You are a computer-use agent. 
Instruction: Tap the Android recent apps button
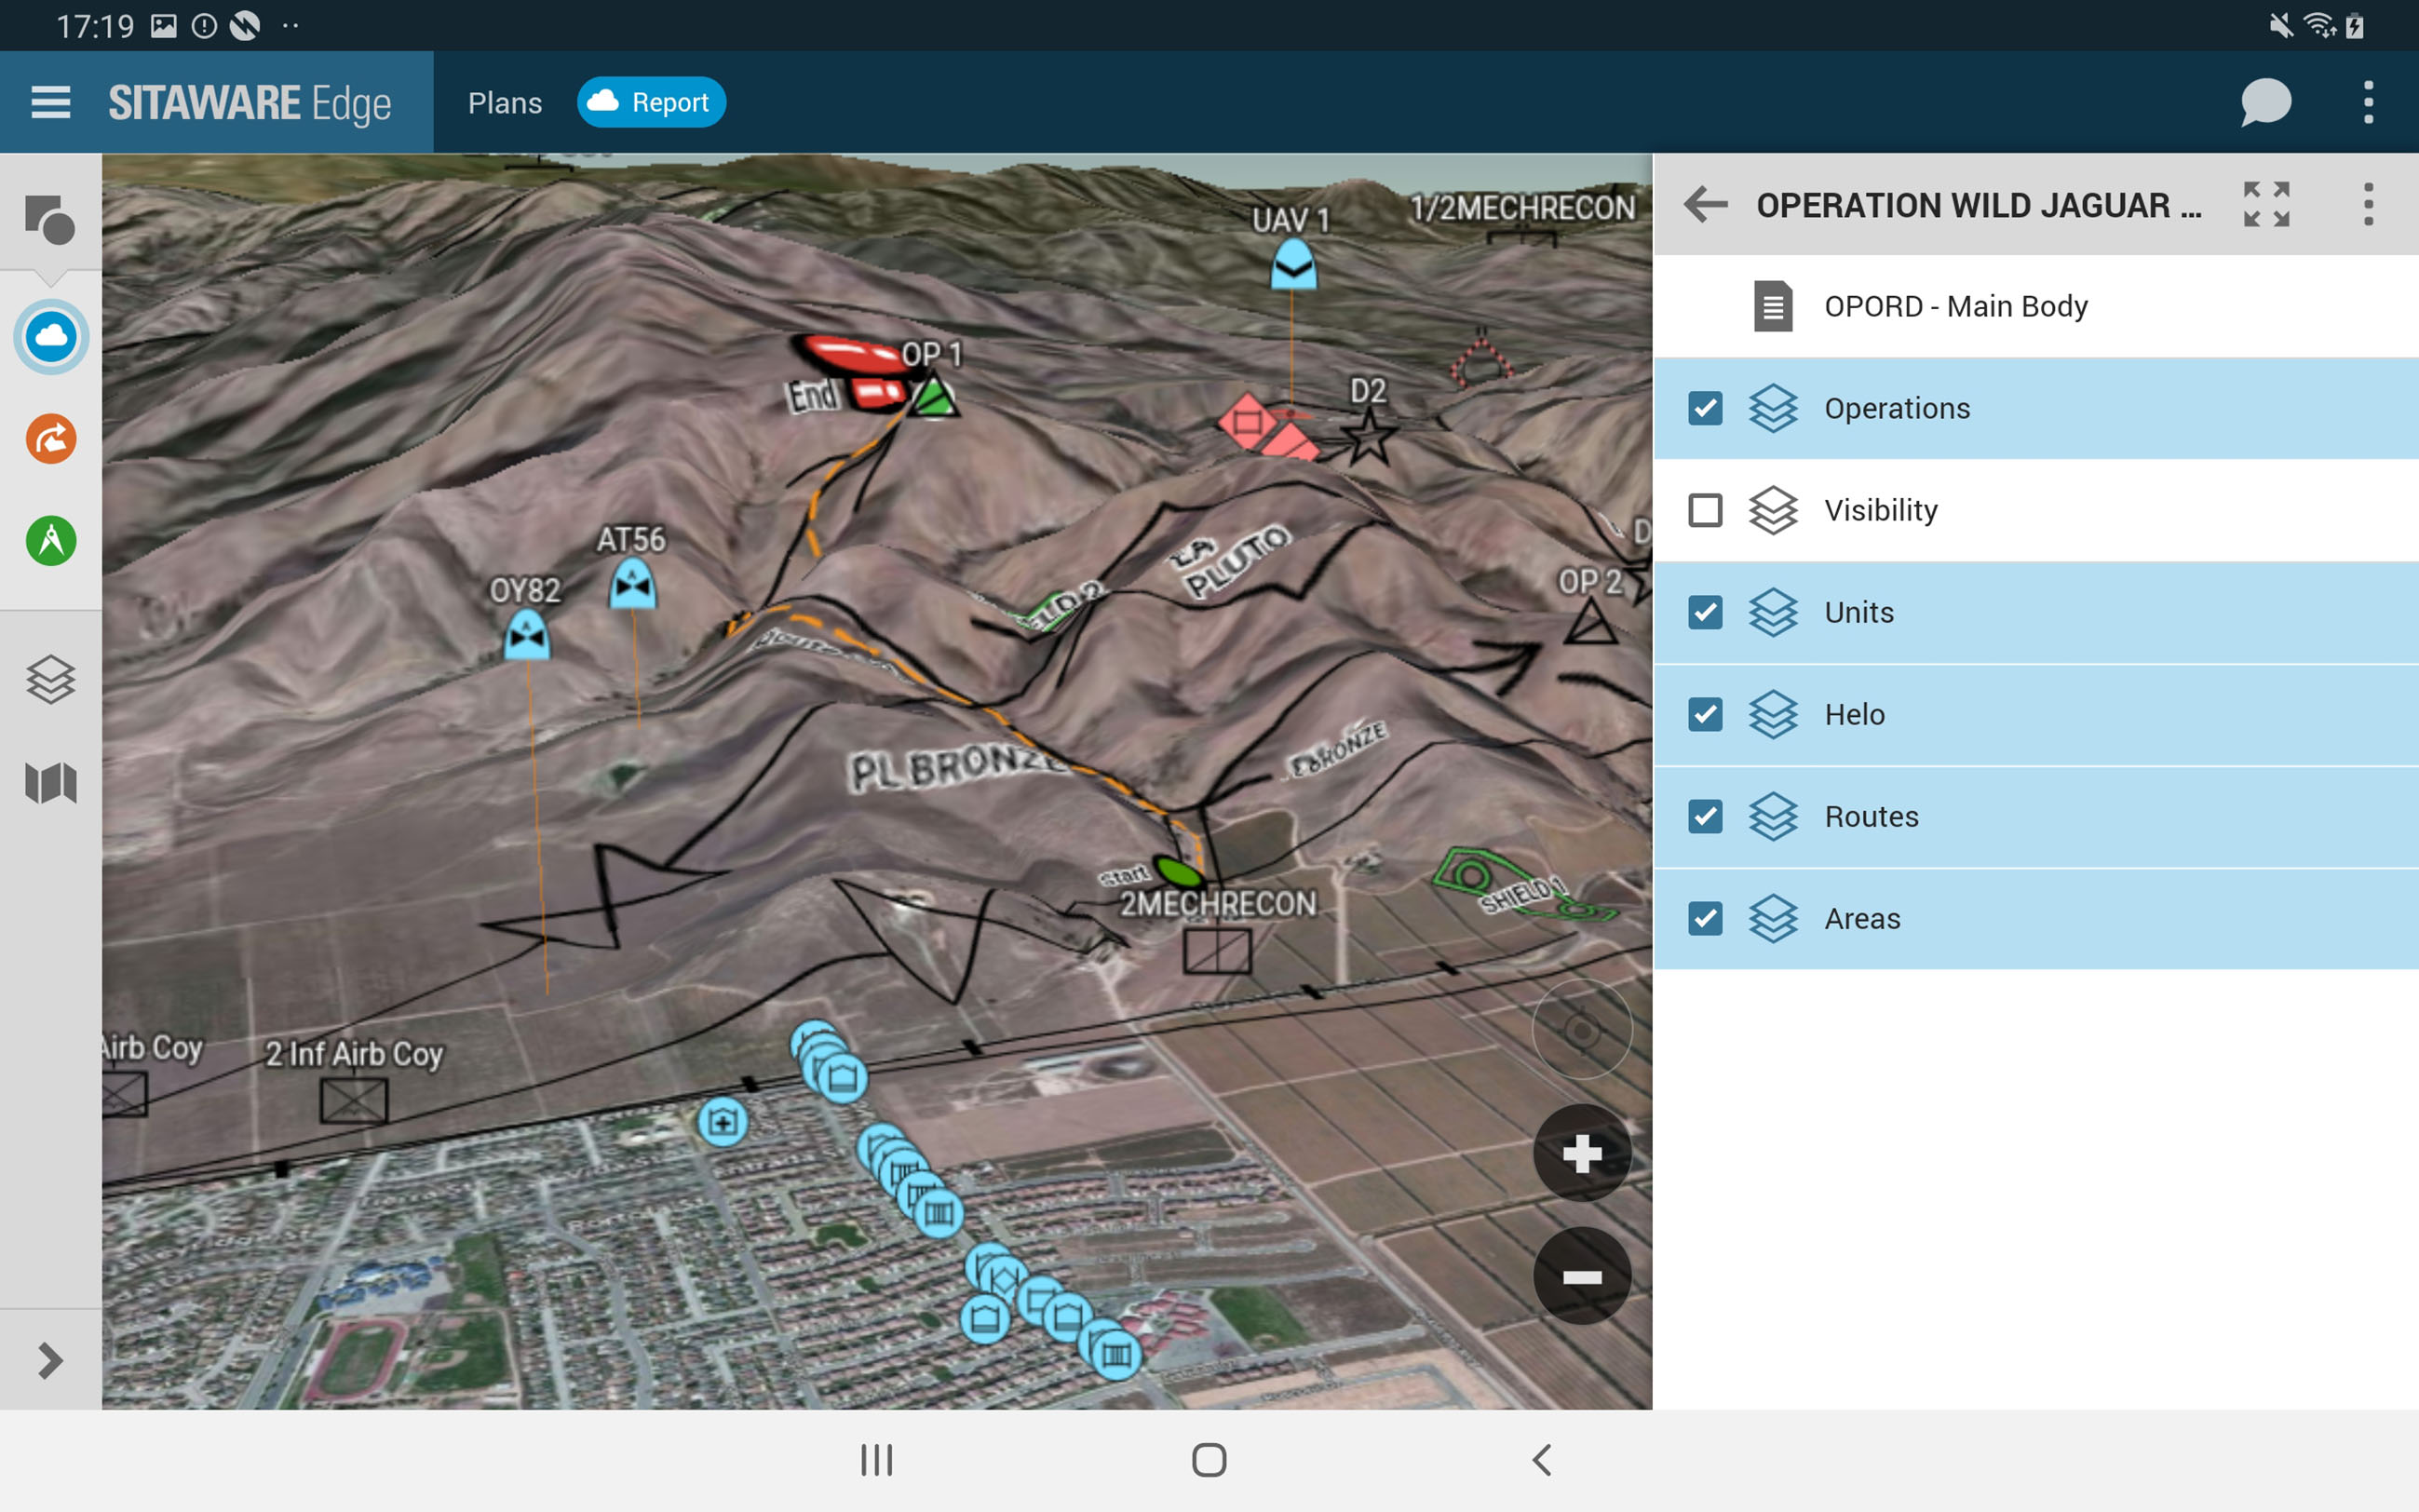coord(876,1459)
